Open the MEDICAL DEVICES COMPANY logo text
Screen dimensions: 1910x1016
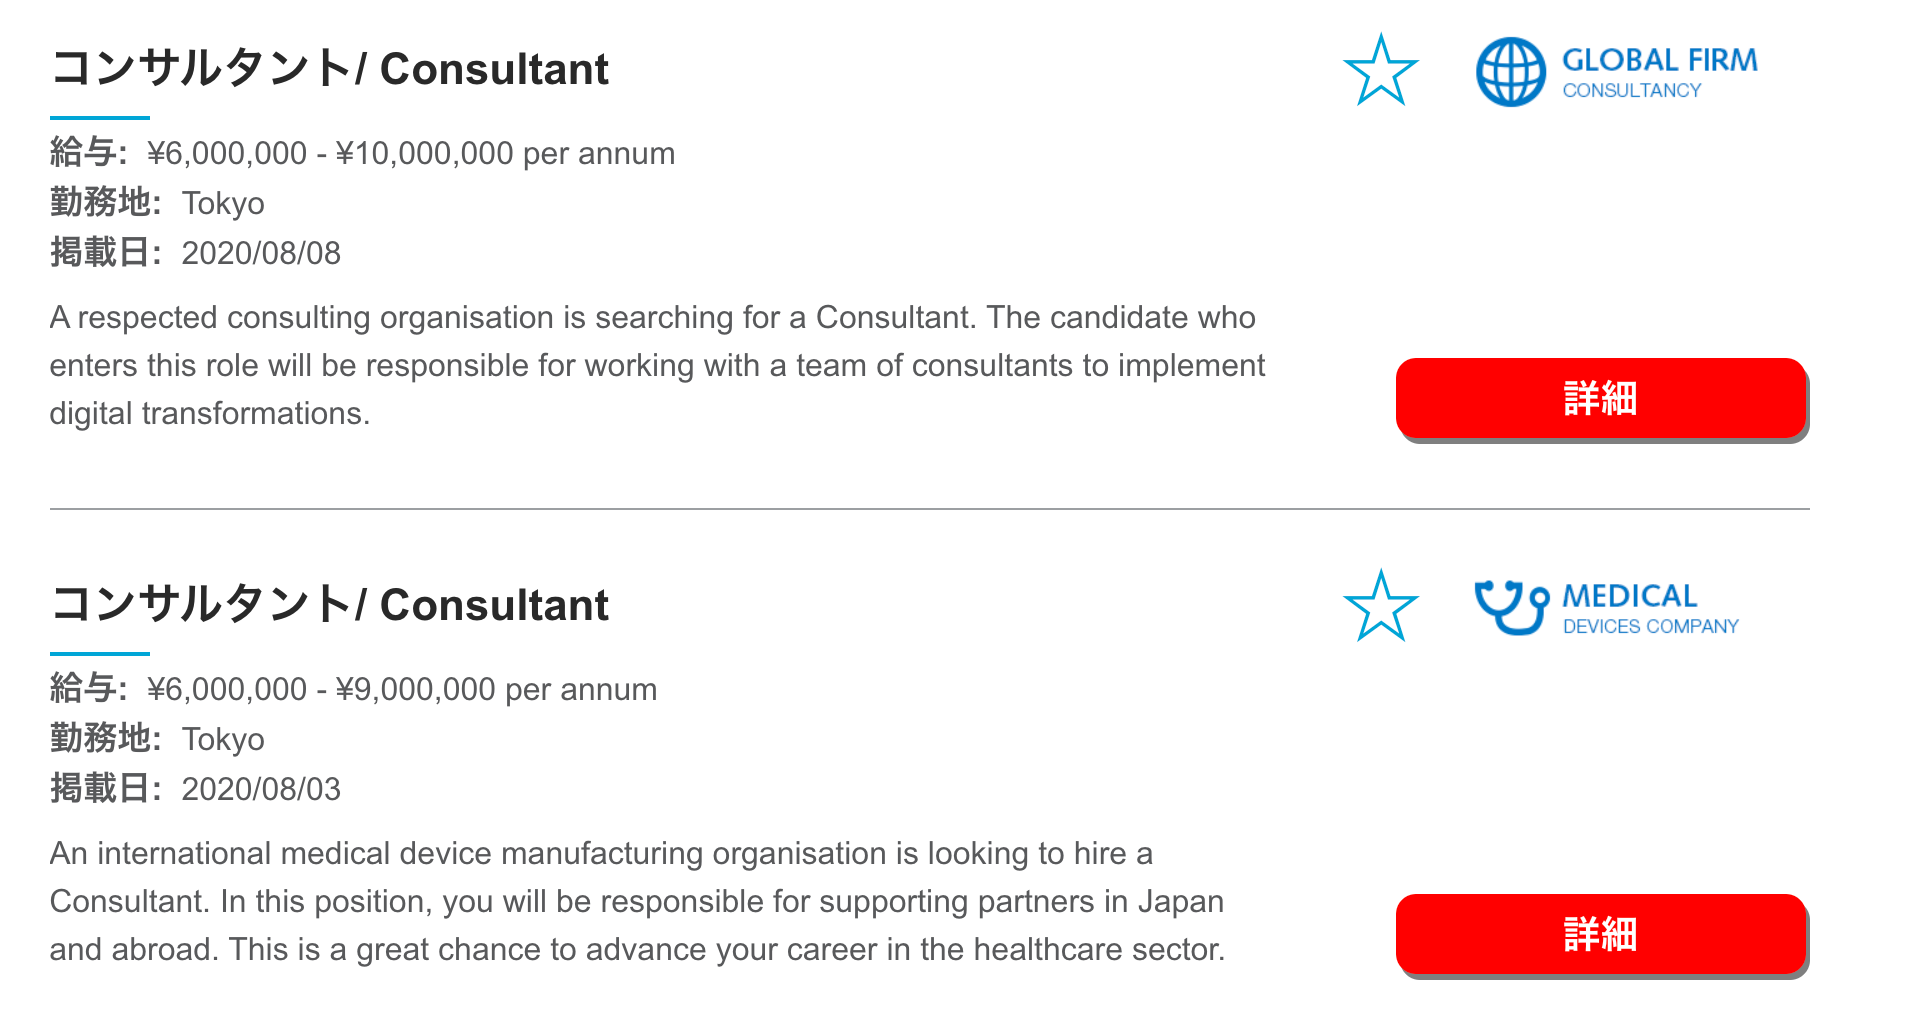tap(1651, 609)
